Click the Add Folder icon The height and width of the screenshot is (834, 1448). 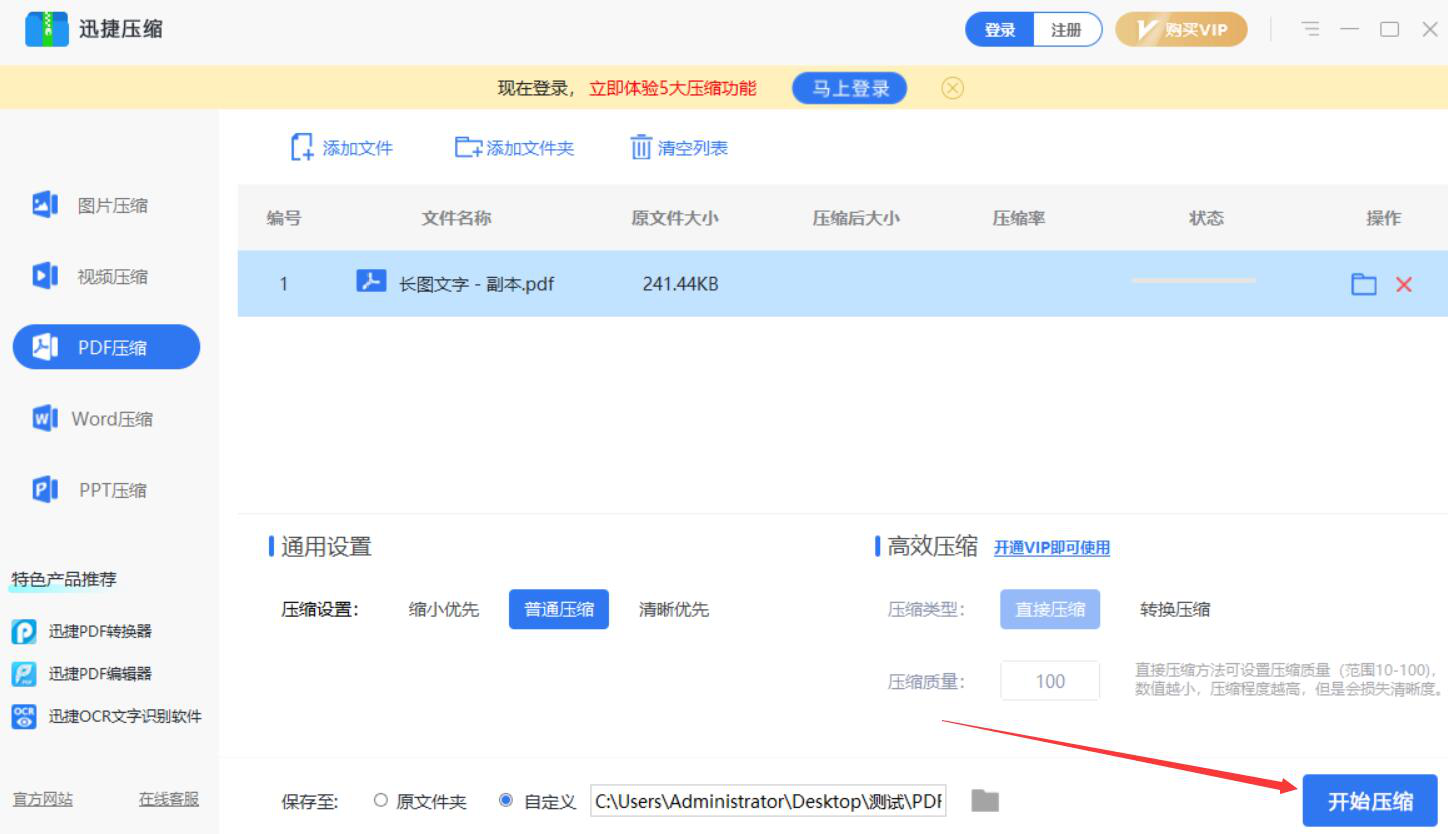[467, 148]
